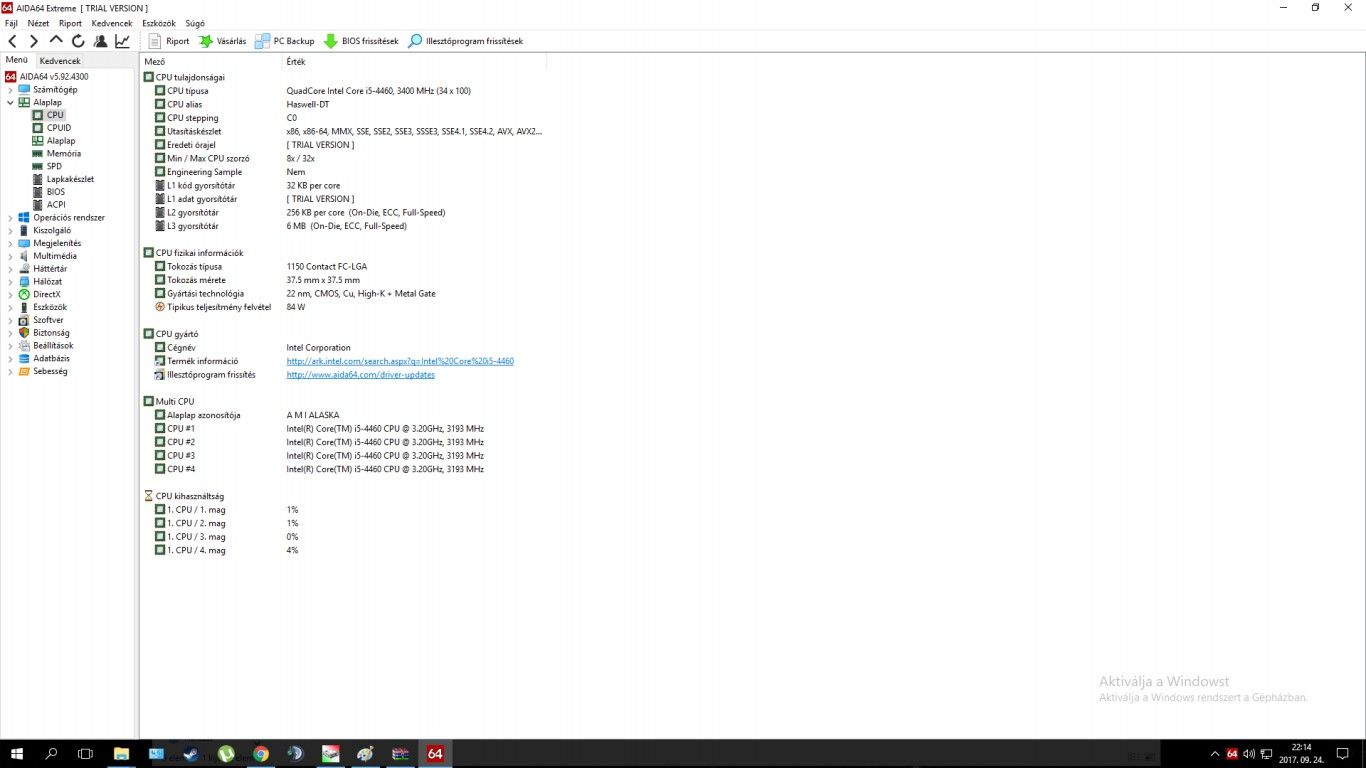Viewport: 1366px width, 768px height.
Task: Expand the Kiszolgáló tree node
Action: 11,230
